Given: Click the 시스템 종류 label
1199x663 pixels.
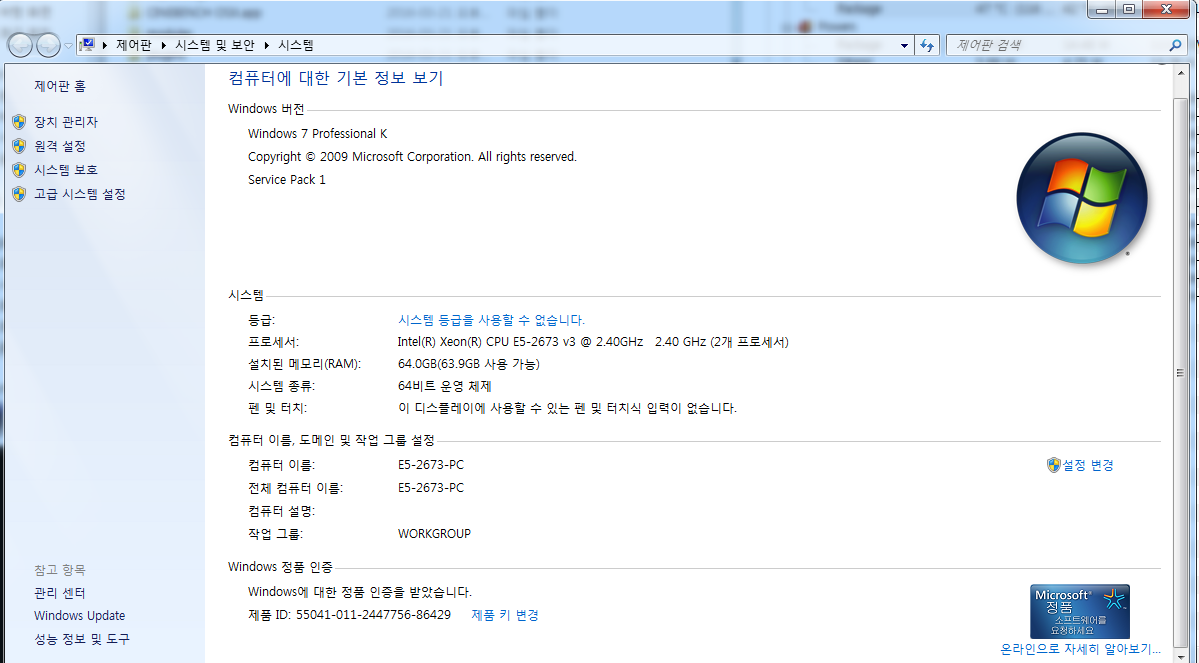Looking at the screenshot, I should [x=281, y=386].
